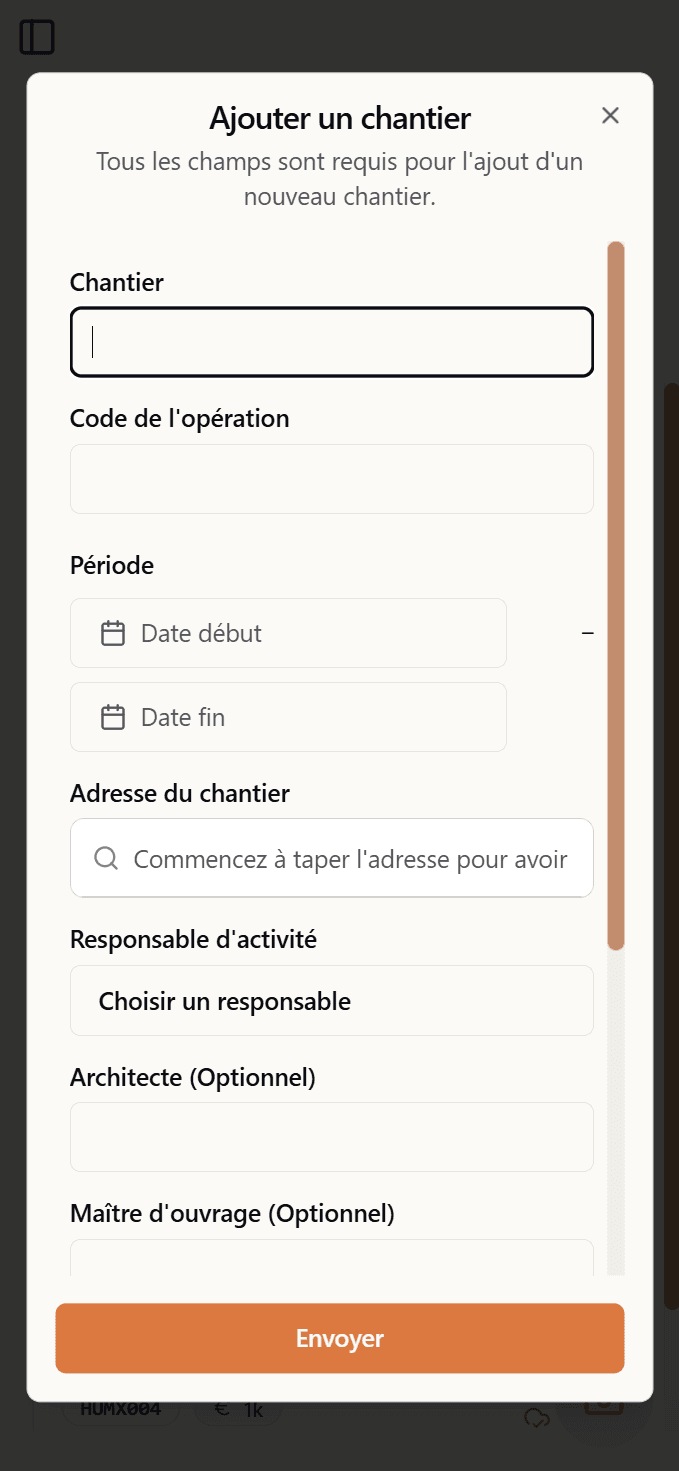Click the Code de l'opération field

click(331, 478)
